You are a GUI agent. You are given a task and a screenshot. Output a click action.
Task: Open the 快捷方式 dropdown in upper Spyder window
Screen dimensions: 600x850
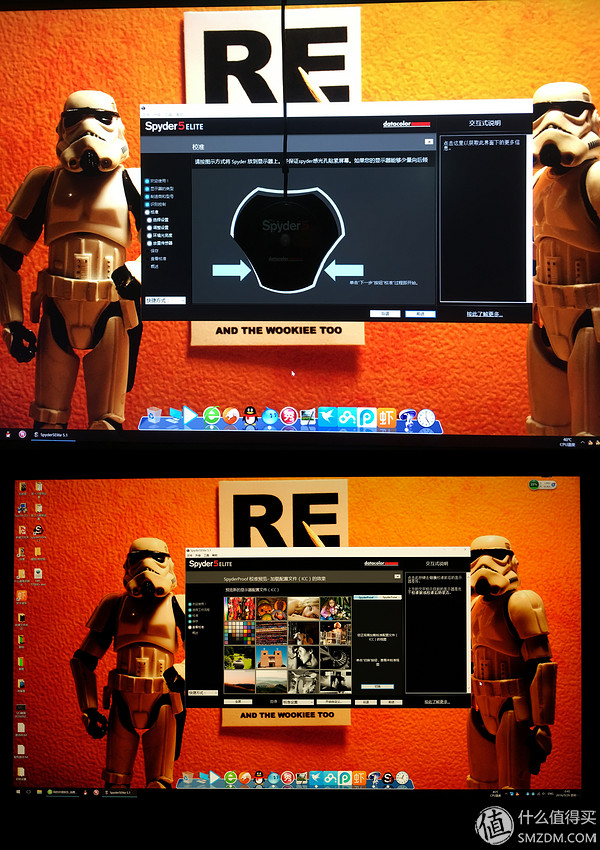[x=165, y=300]
